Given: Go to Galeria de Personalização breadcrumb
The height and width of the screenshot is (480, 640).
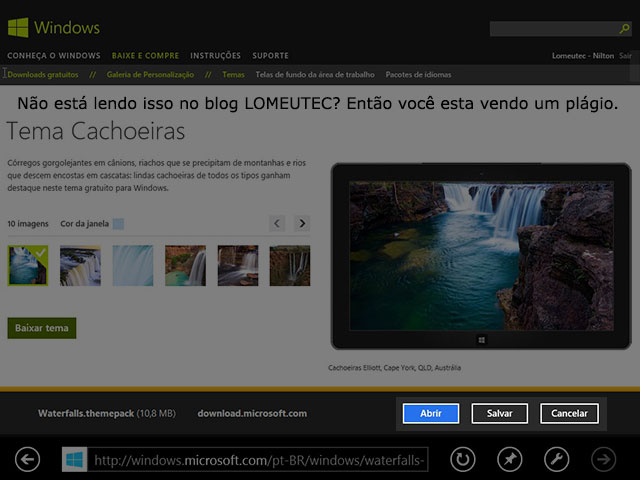Looking at the screenshot, I should (x=150, y=75).
